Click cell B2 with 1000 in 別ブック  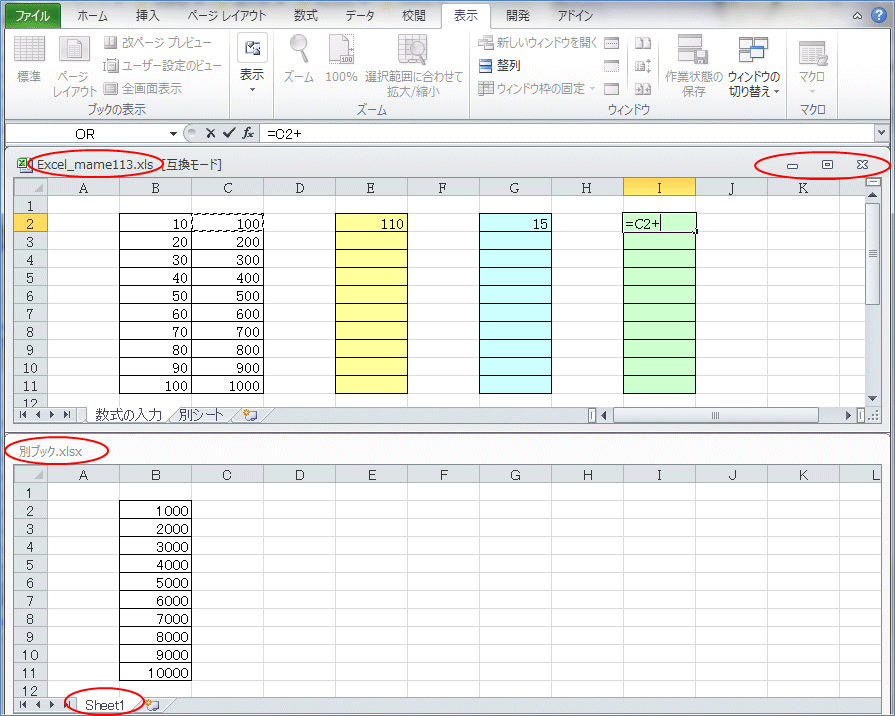(155, 511)
